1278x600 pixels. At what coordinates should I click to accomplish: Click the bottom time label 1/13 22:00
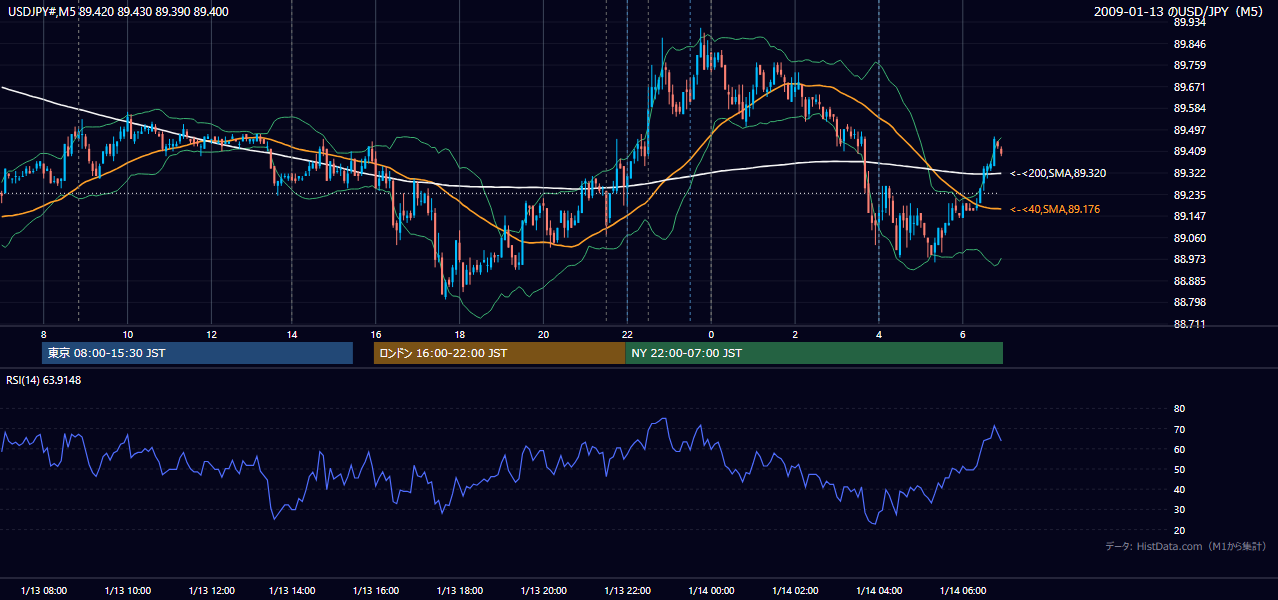coord(627,591)
